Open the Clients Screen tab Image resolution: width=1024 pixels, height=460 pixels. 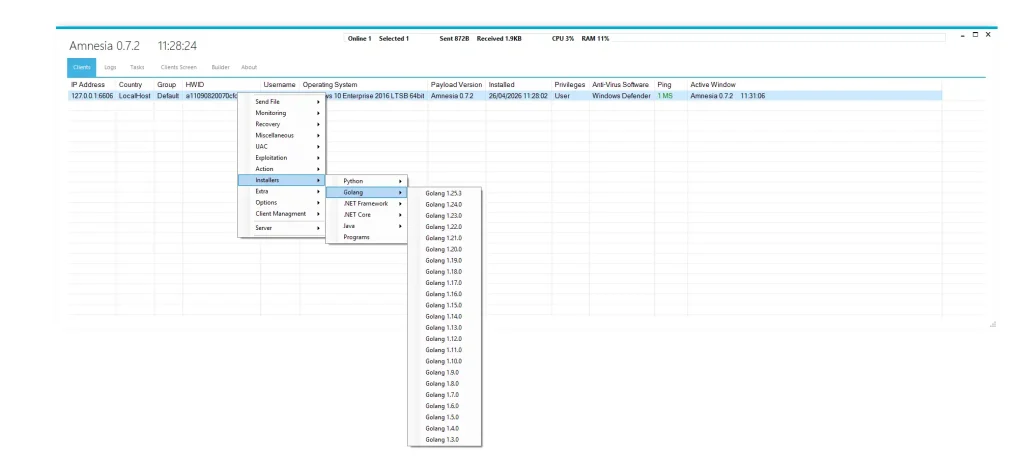coord(178,67)
